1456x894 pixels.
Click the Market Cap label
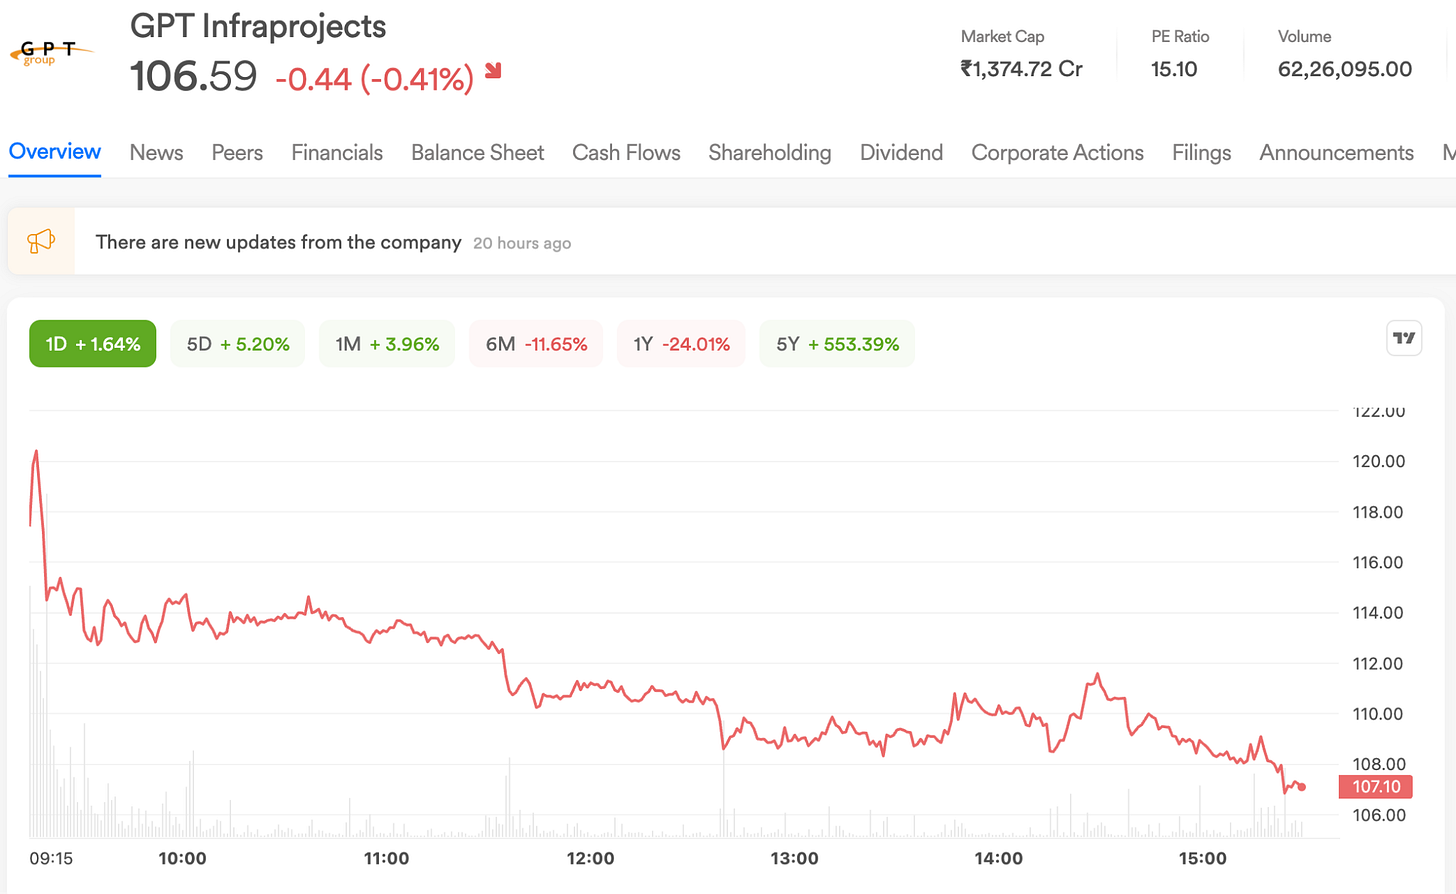tap(1002, 36)
